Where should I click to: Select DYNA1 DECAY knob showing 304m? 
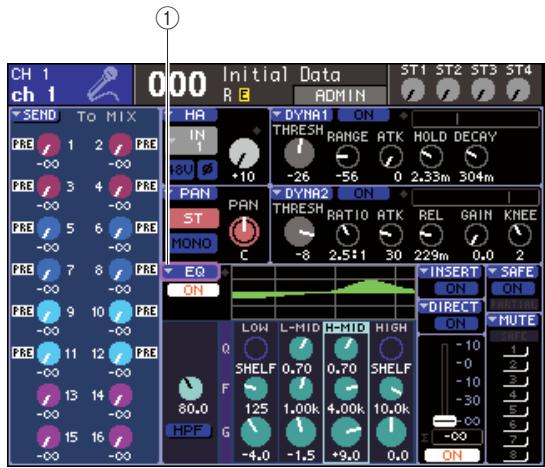(476, 156)
